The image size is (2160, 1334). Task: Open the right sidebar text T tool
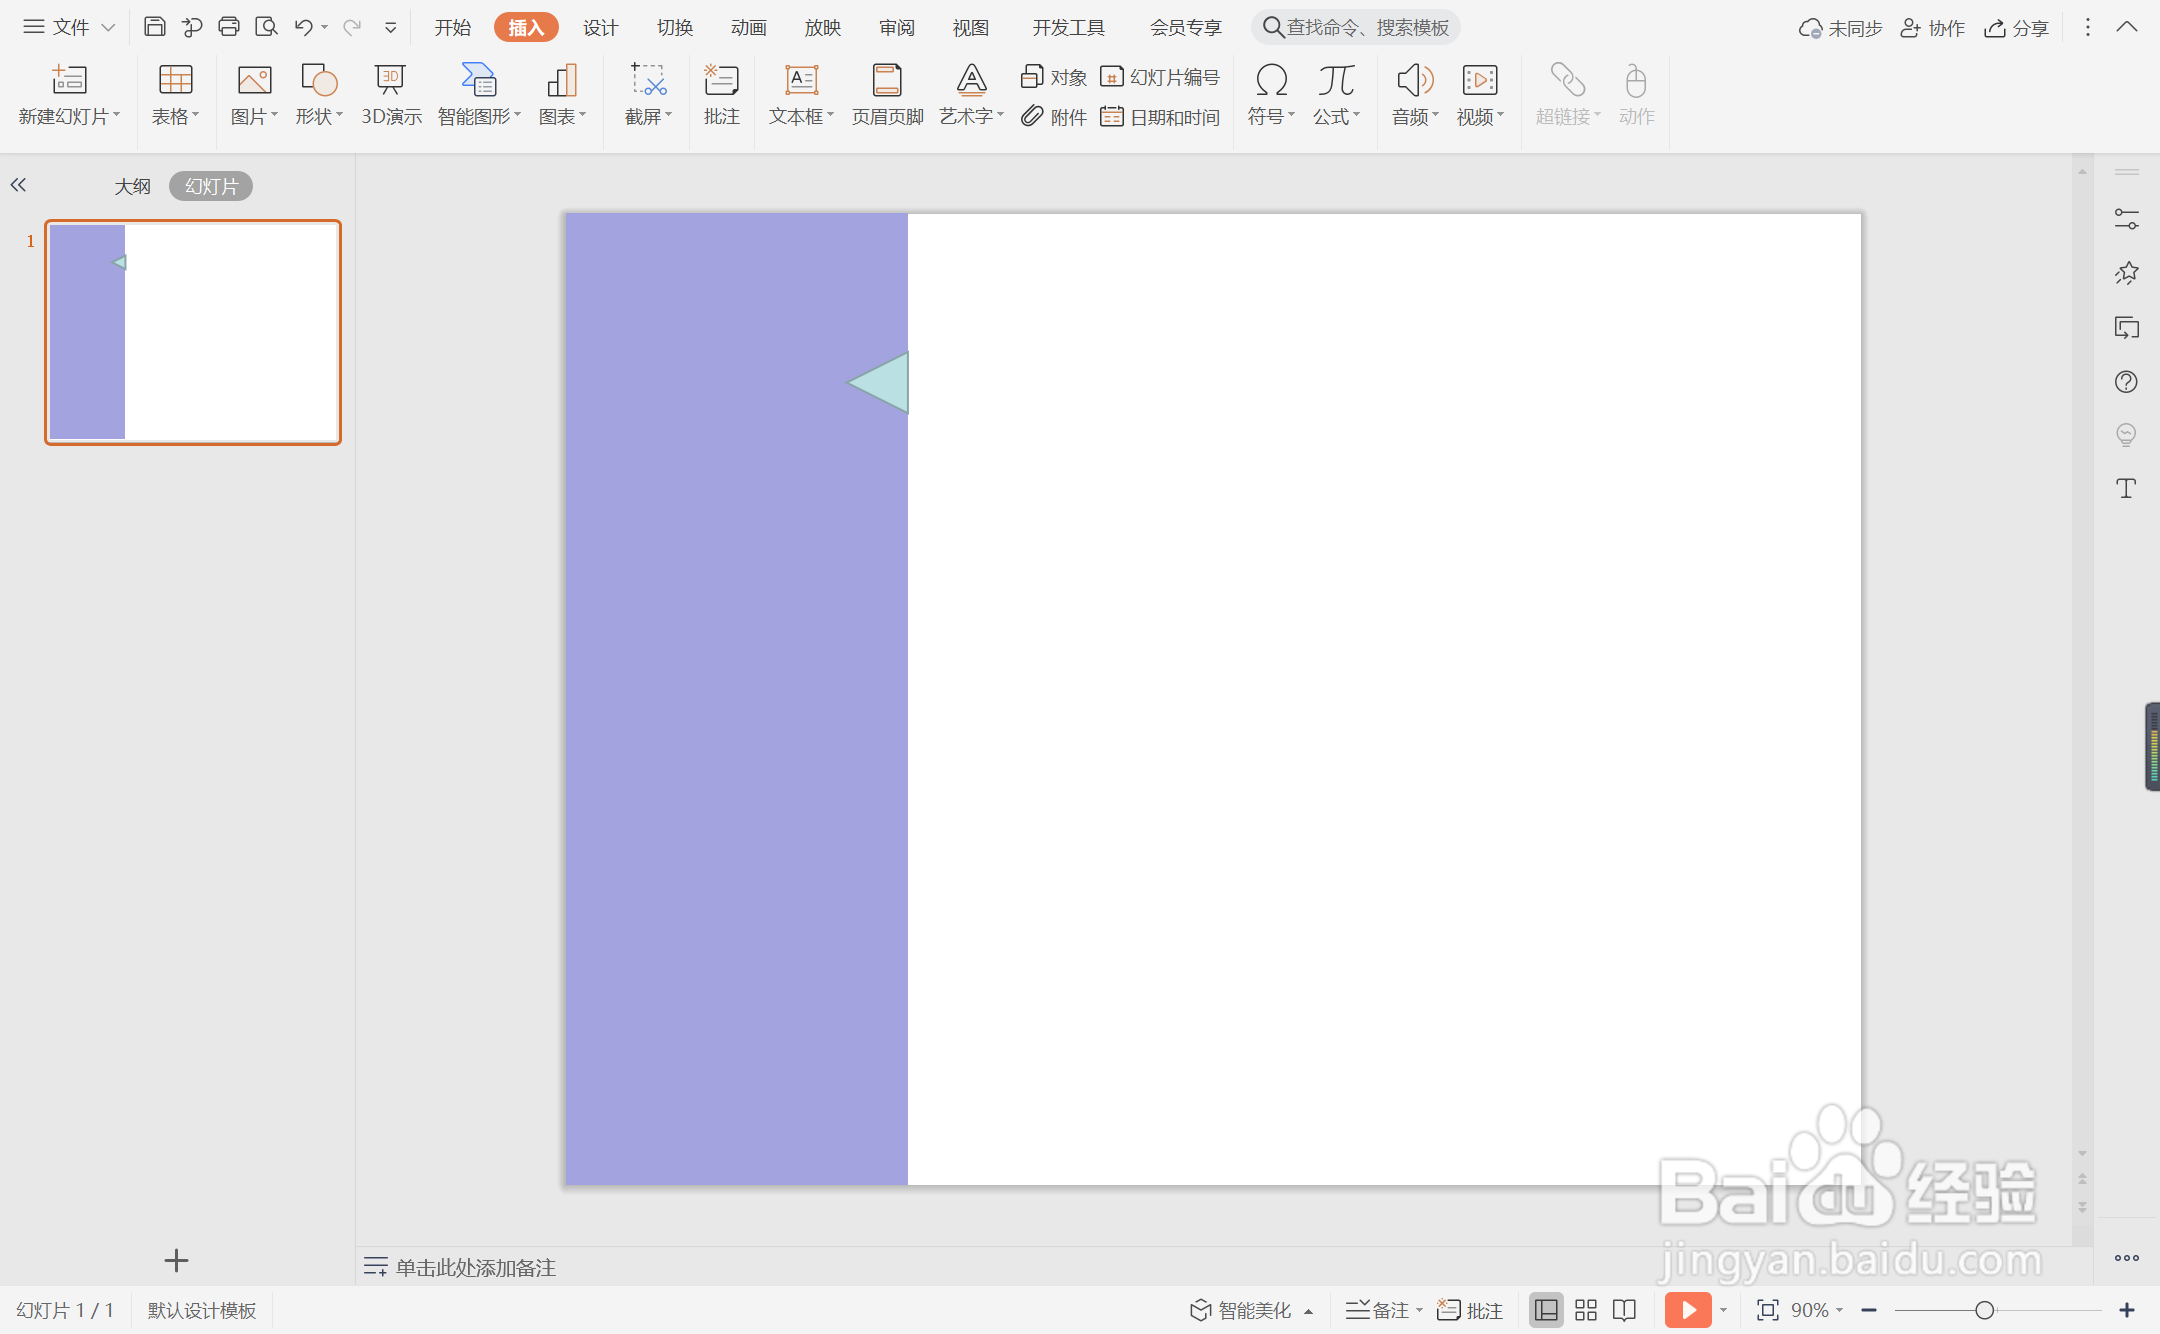click(2126, 488)
